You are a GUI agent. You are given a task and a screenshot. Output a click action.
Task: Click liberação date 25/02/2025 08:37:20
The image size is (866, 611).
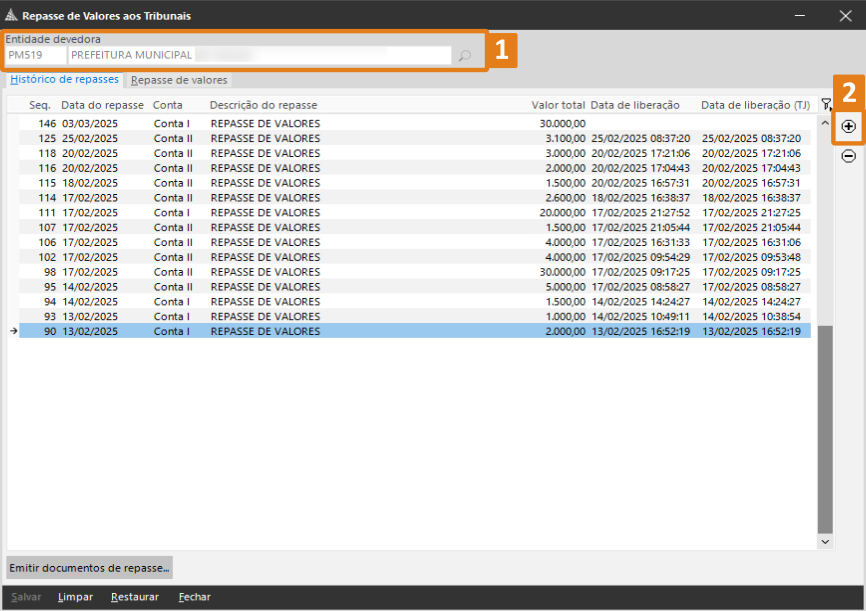tap(641, 138)
